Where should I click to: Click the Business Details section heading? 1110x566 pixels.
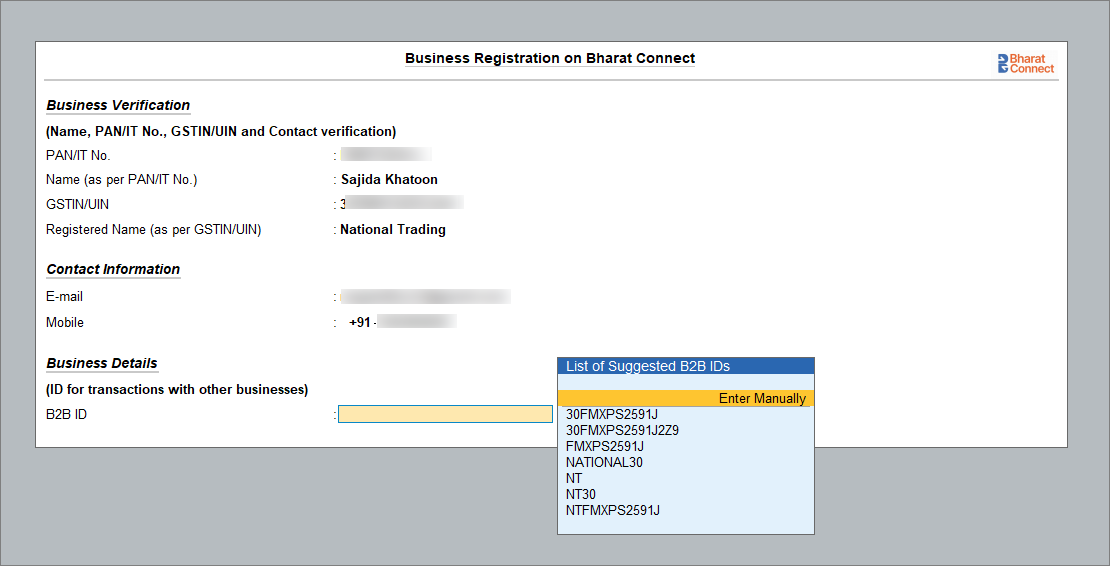(x=102, y=363)
